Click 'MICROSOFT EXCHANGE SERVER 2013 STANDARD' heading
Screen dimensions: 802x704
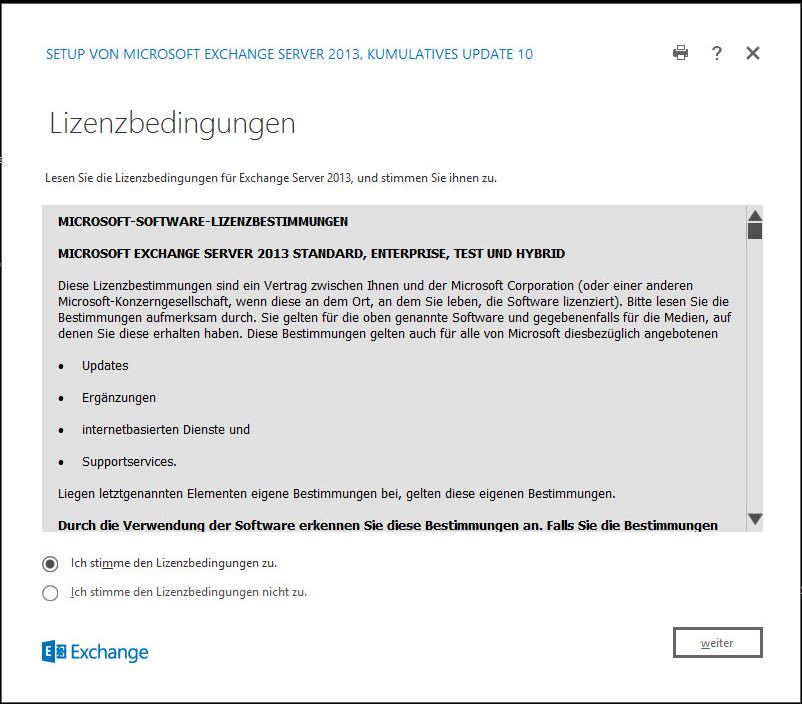click(x=311, y=254)
